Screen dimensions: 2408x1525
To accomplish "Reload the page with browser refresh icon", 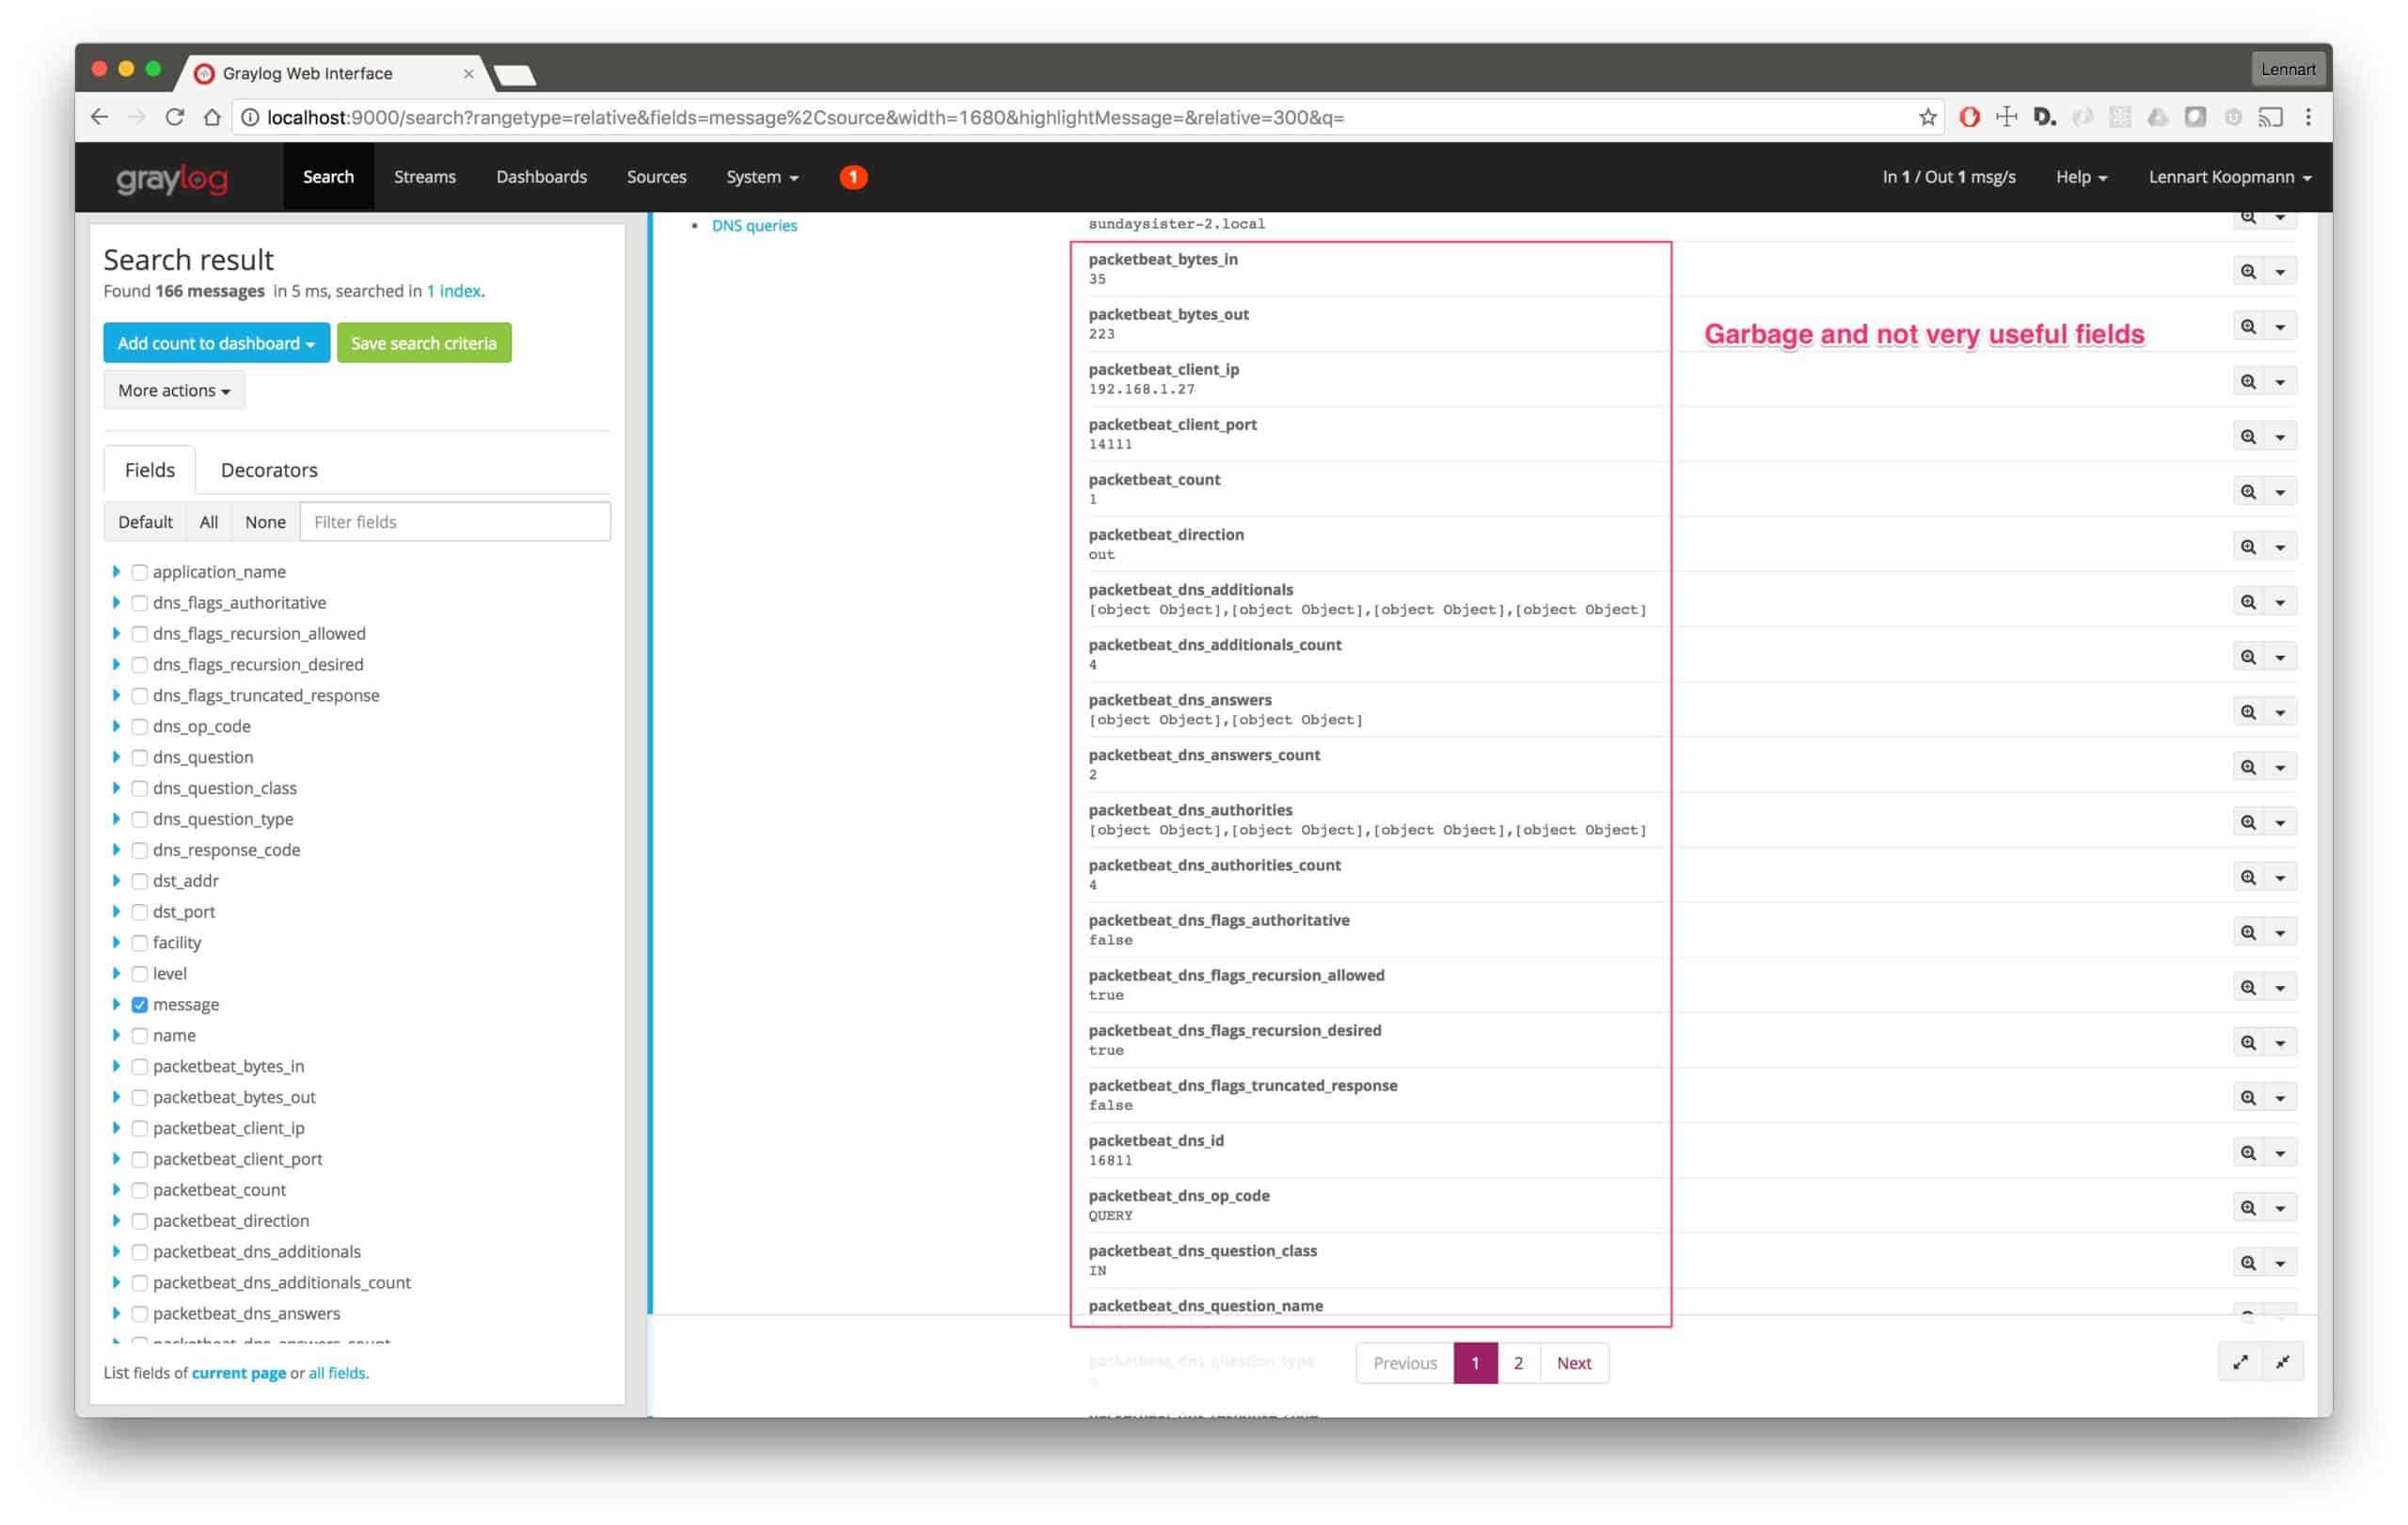I will coord(174,117).
